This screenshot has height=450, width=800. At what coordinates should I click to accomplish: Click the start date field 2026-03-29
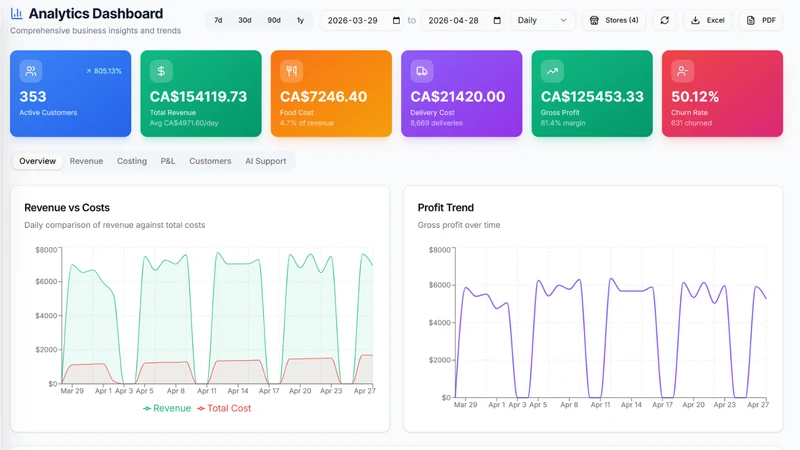coord(361,20)
